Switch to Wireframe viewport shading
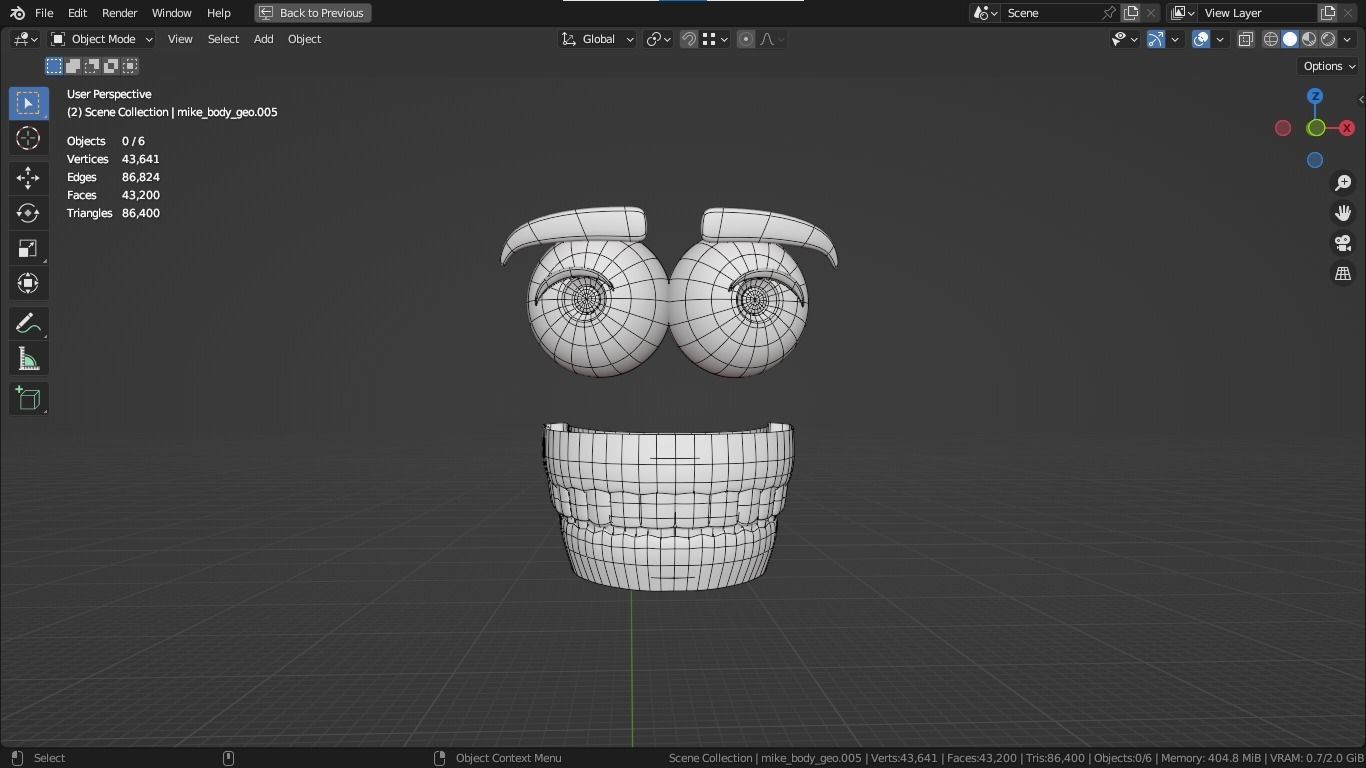 click(1271, 39)
